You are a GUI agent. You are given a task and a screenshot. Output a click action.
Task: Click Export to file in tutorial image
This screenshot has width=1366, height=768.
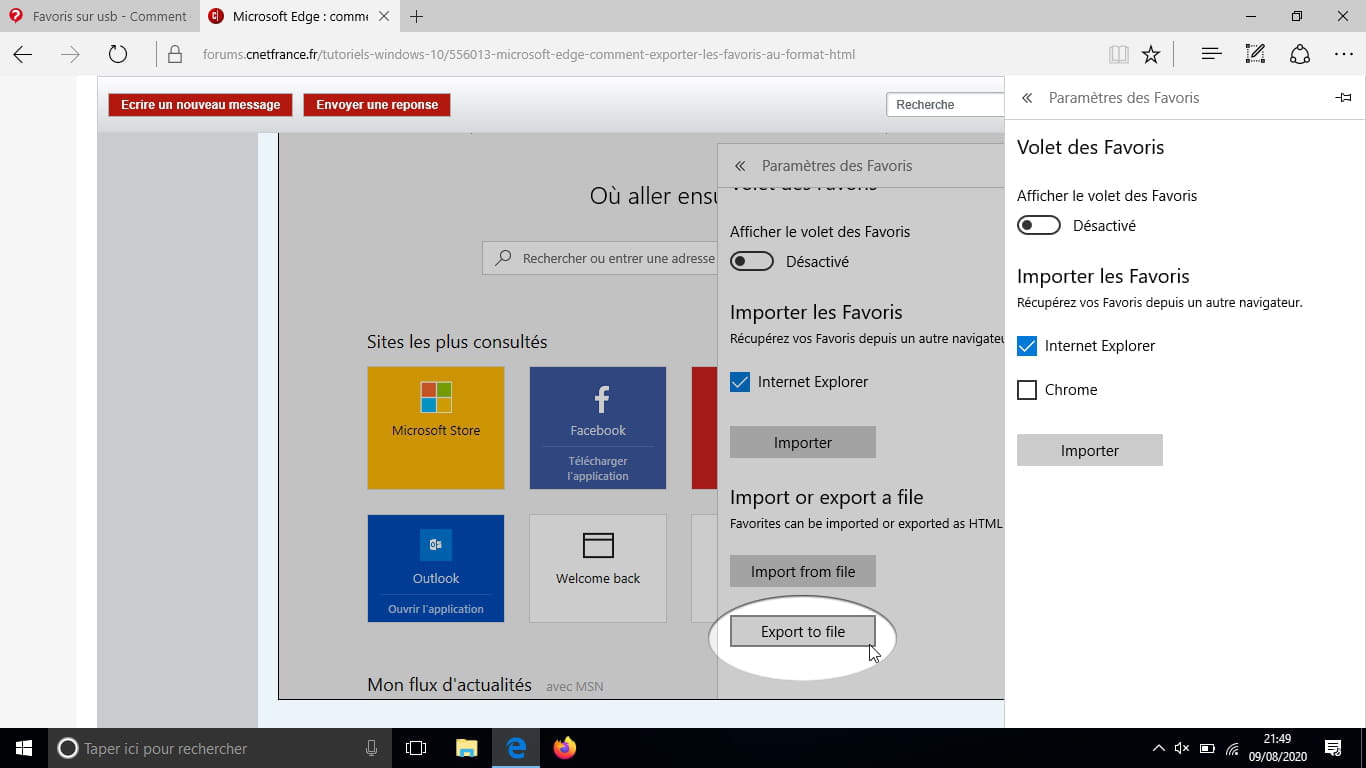[803, 632]
